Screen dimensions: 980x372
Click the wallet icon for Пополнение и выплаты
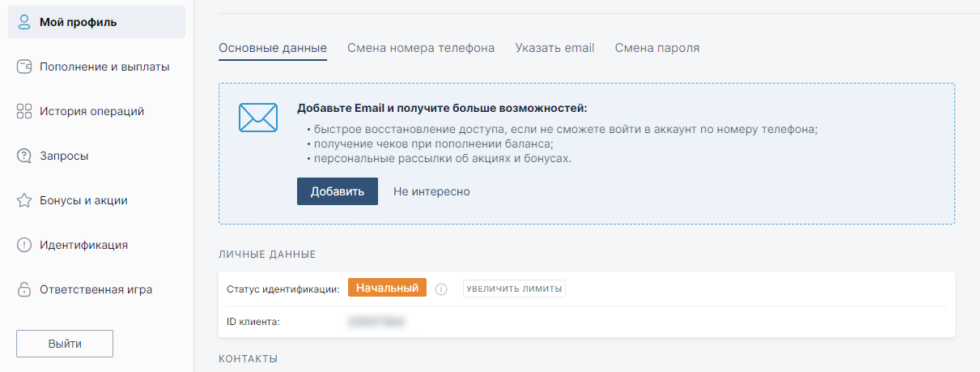(x=24, y=67)
